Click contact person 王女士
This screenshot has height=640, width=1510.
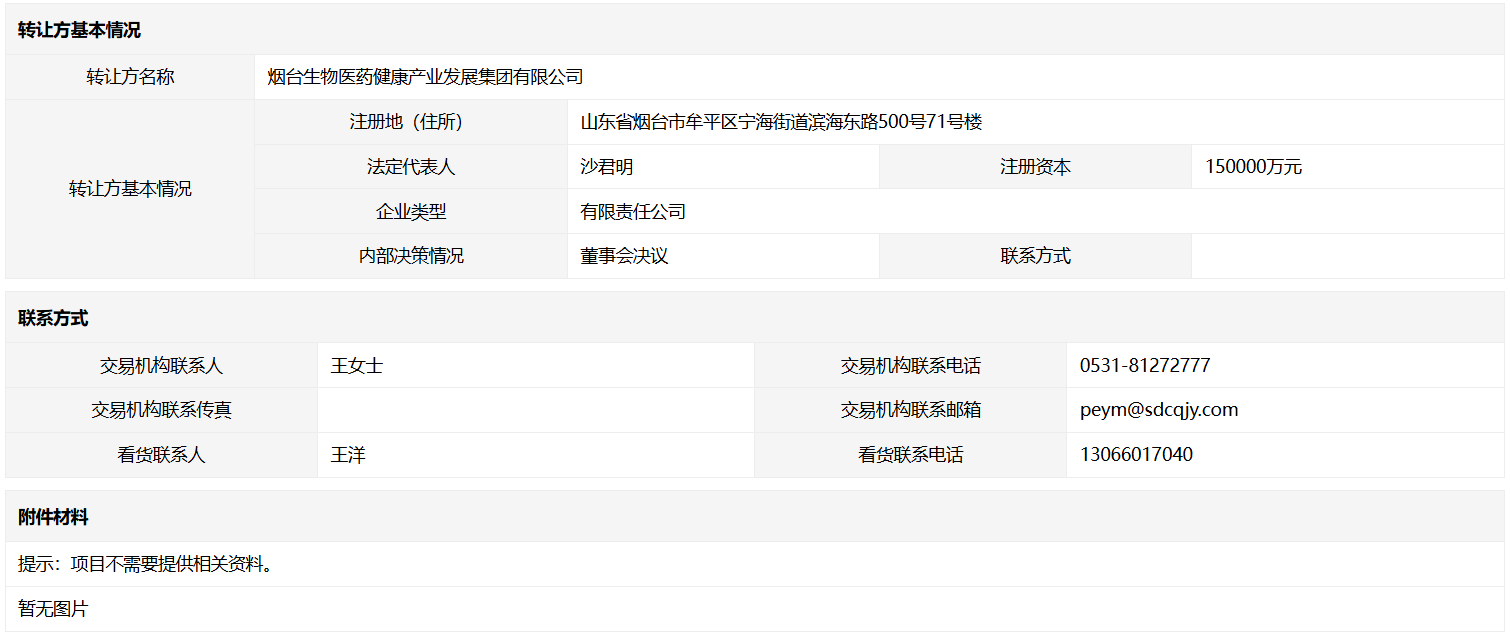pos(357,366)
